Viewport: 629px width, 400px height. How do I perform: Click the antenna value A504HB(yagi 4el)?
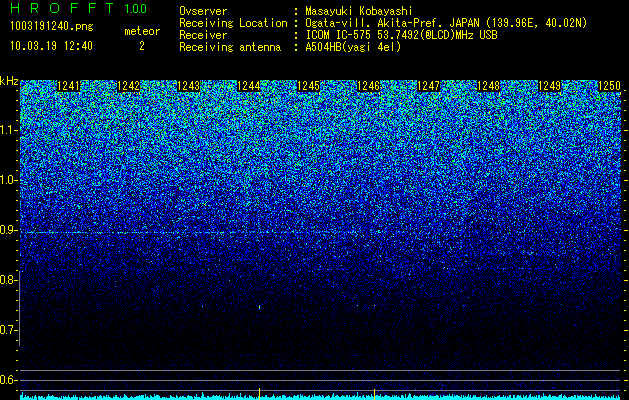pos(353,47)
